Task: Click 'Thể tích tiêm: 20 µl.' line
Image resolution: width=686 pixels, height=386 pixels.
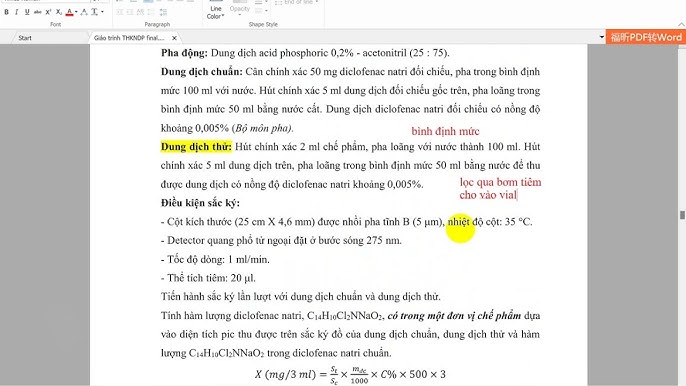Action: [x=208, y=278]
